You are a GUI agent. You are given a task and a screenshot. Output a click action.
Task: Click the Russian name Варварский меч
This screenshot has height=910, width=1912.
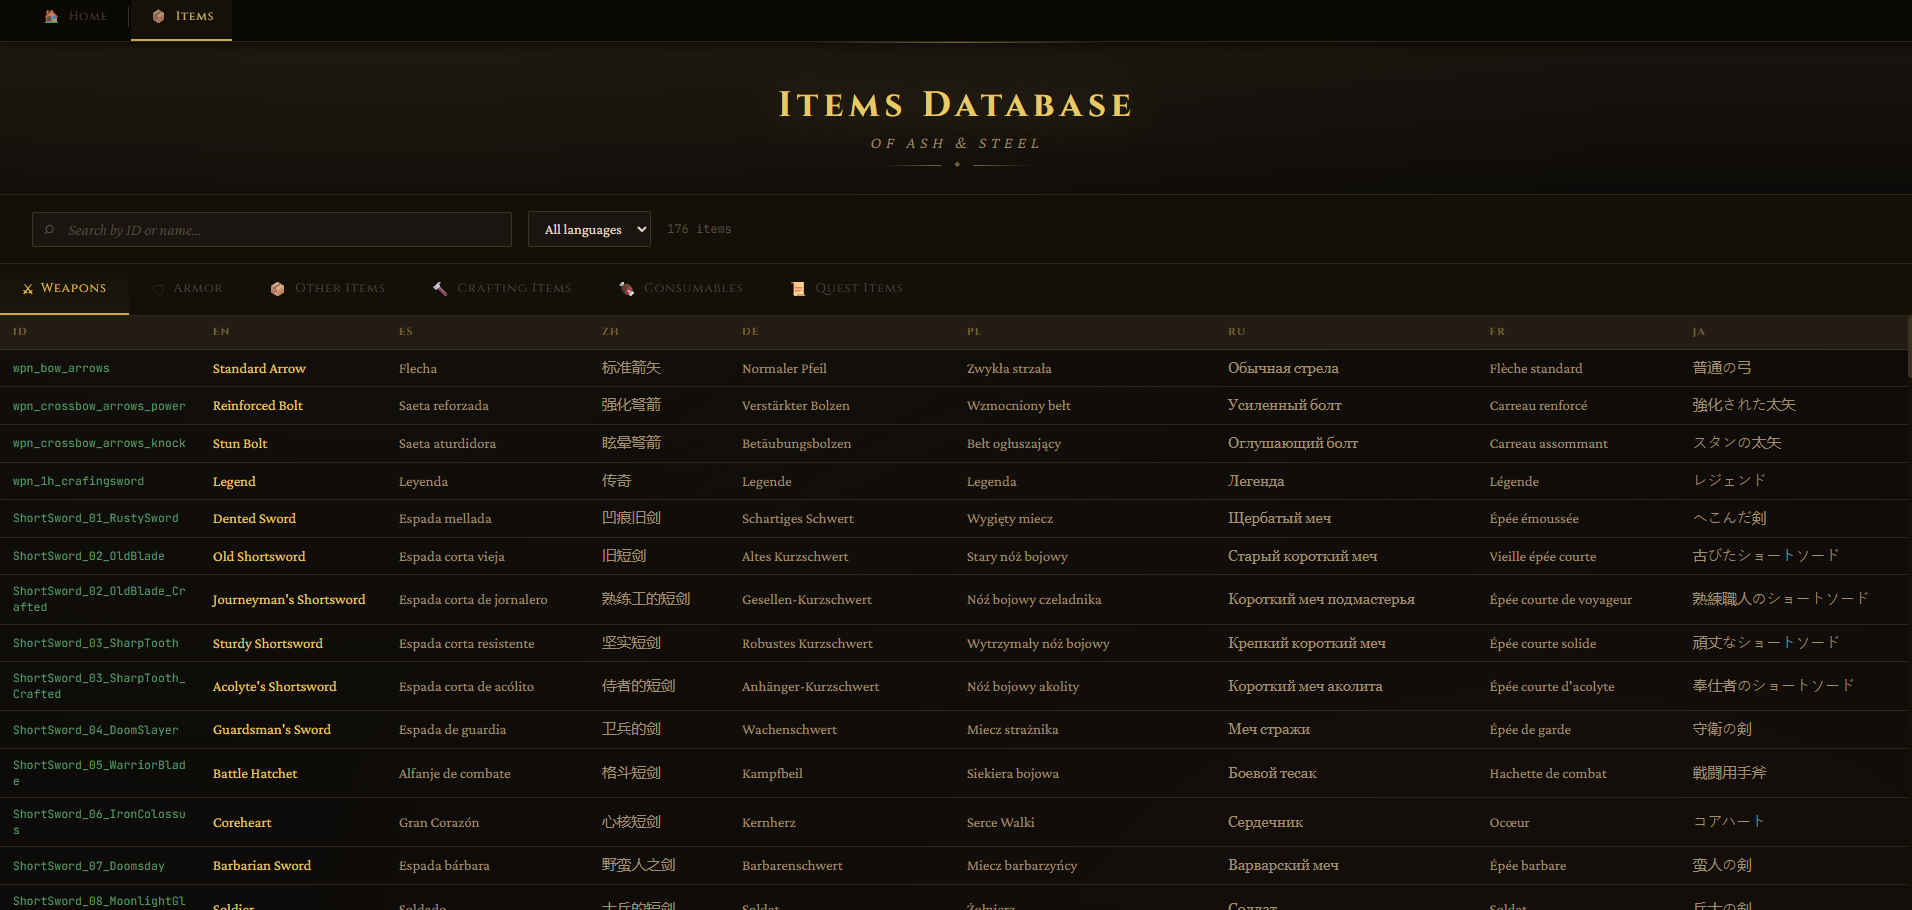pos(1283,865)
